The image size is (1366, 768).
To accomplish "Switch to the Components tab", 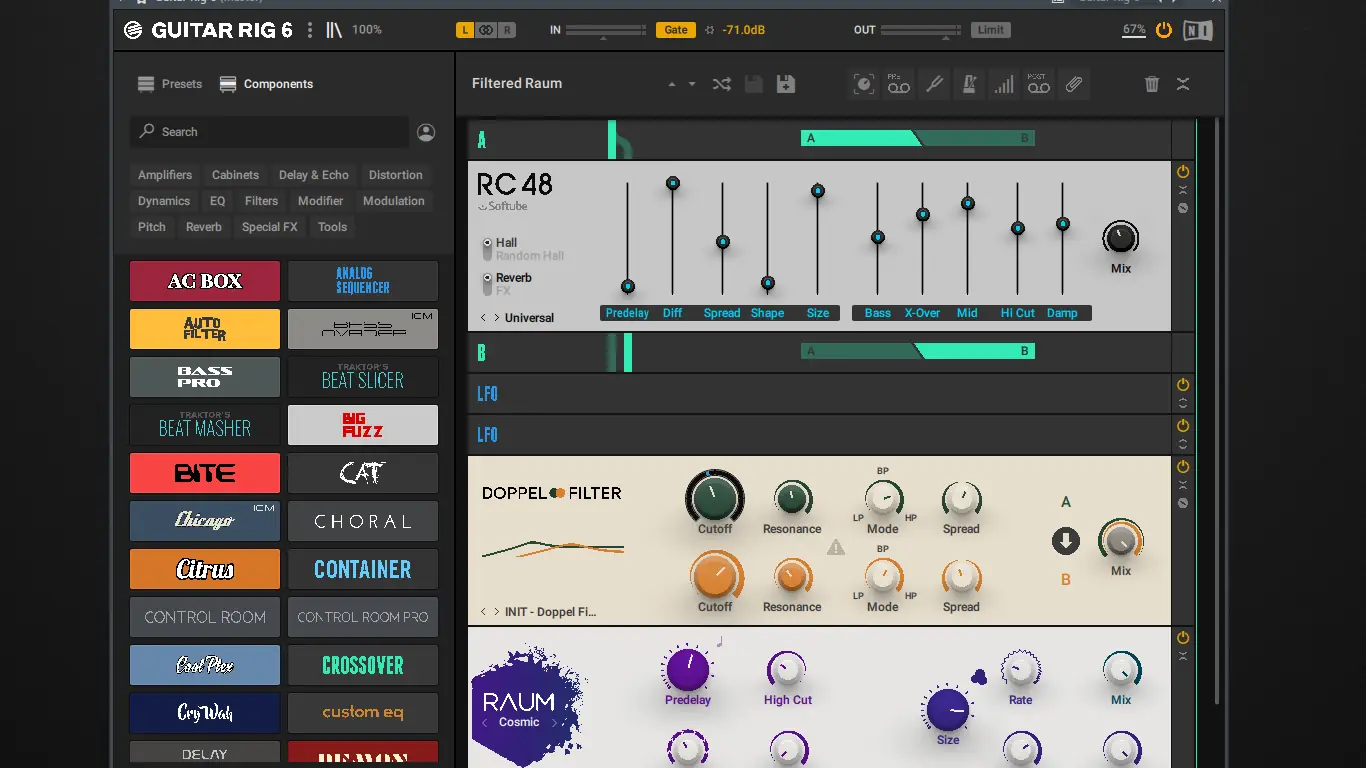I will coord(266,84).
